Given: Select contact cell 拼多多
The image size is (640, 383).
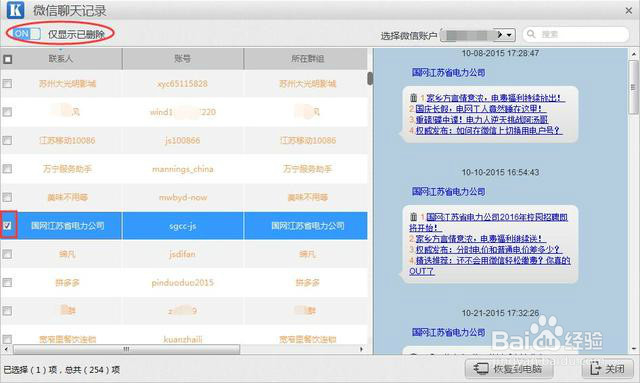Looking at the screenshot, I should pos(67,283).
